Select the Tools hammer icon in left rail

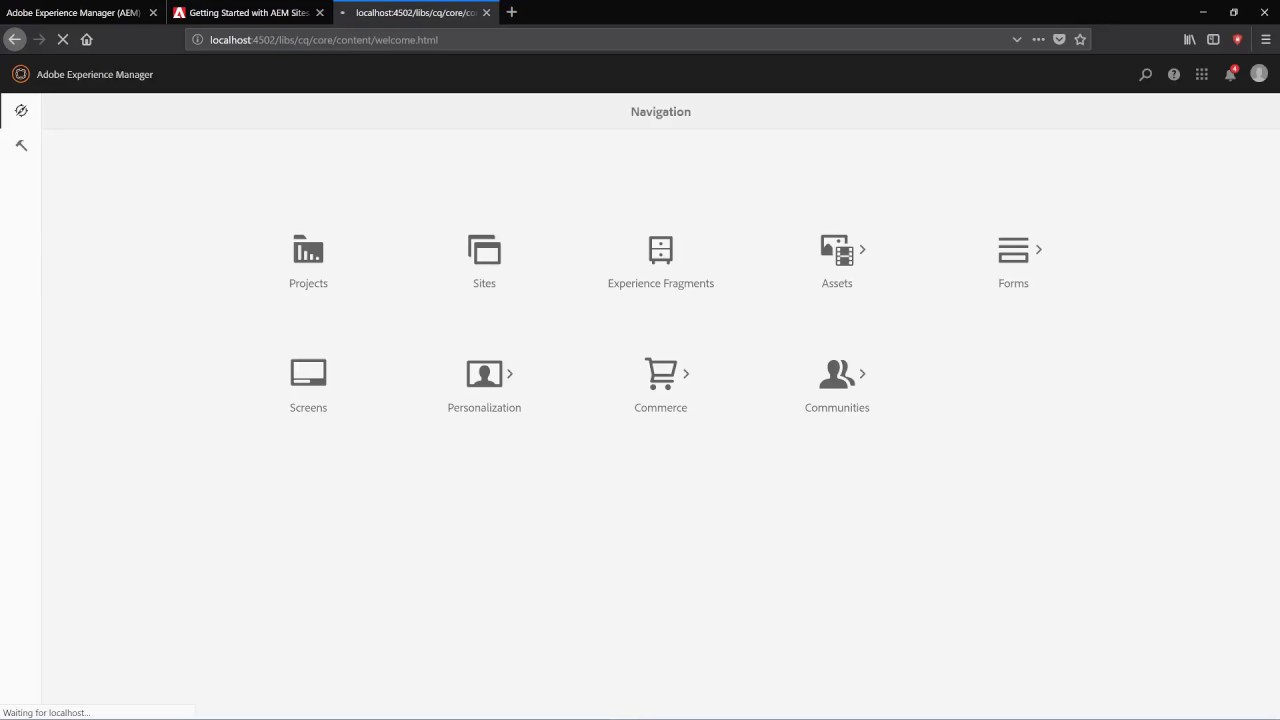21,145
